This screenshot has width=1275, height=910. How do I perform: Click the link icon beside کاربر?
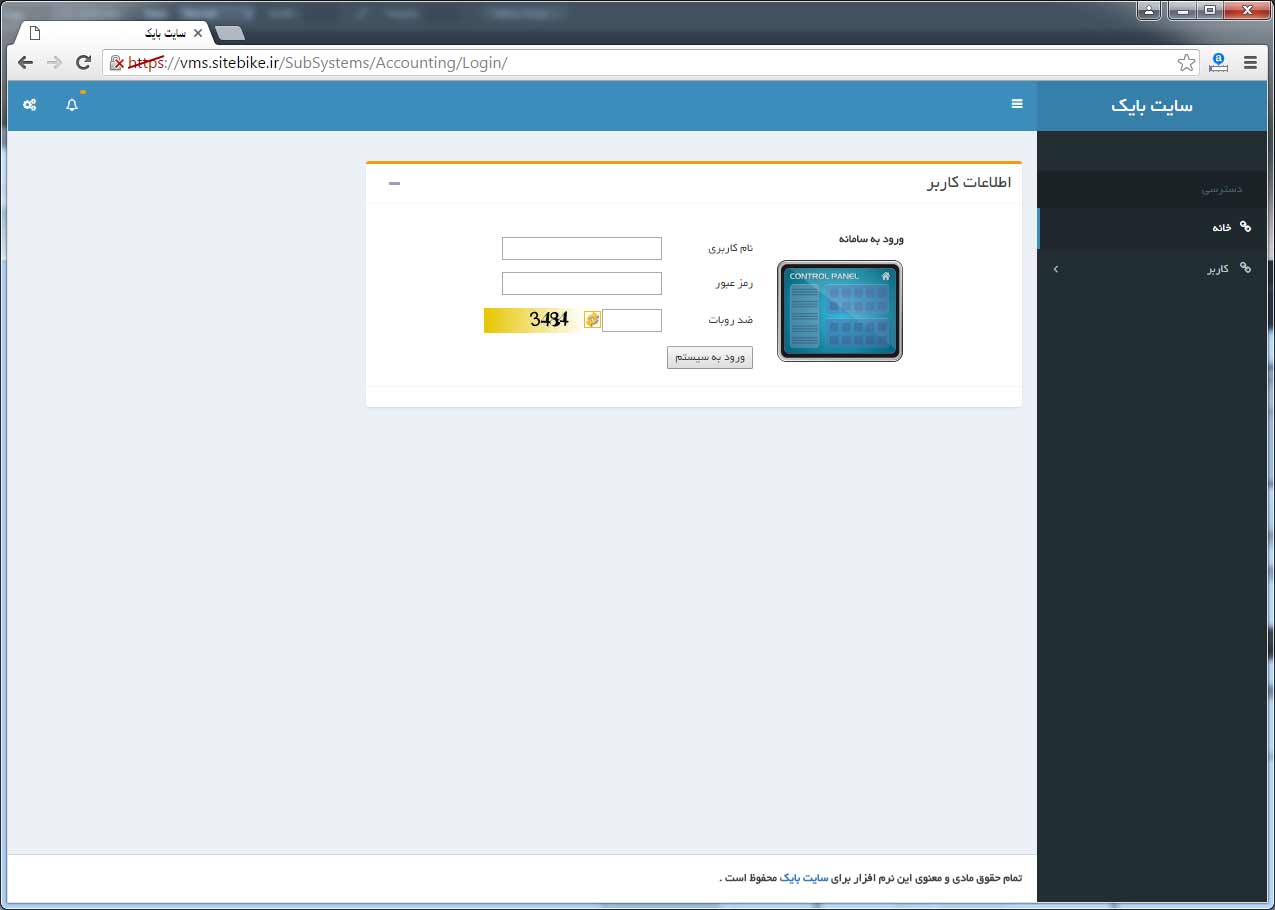tap(1245, 268)
